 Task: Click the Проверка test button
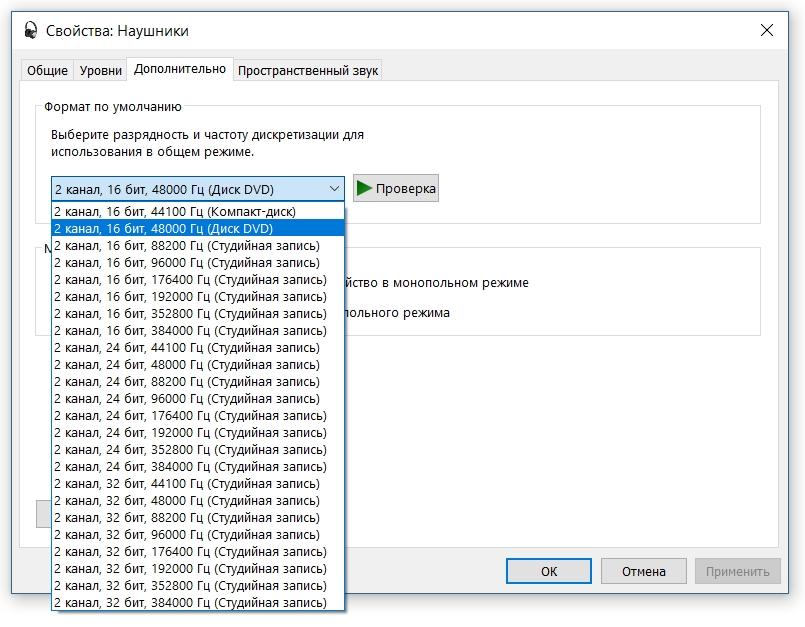point(396,188)
